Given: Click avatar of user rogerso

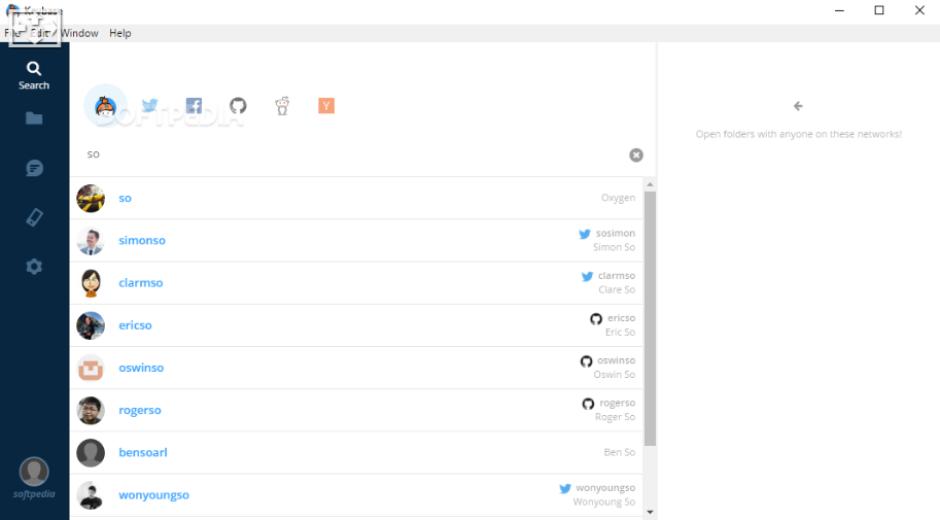Looking at the screenshot, I should click(91, 410).
